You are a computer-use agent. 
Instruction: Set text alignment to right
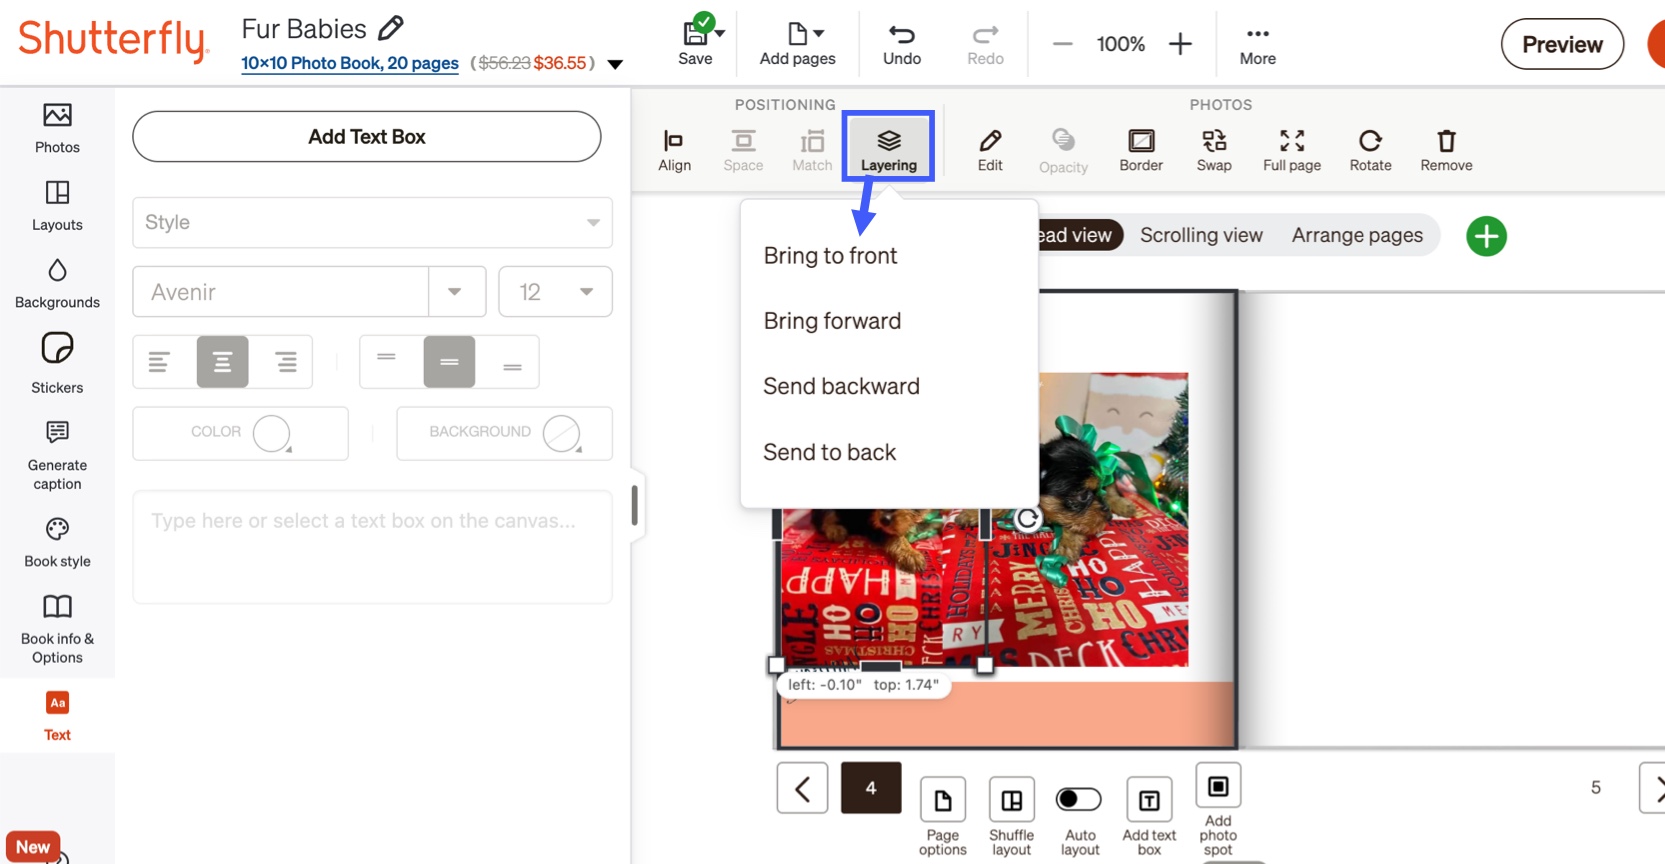tap(286, 361)
